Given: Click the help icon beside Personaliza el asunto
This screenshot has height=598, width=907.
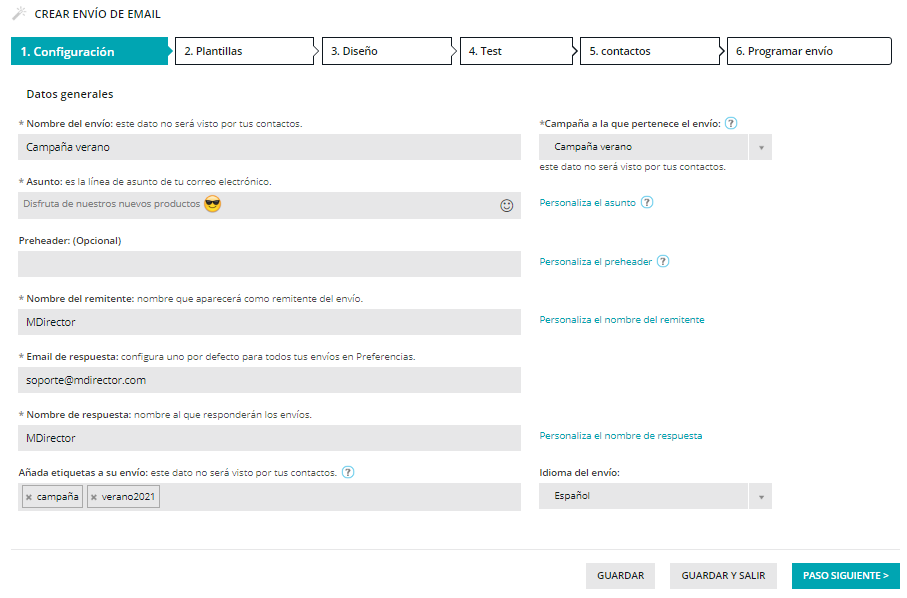Looking at the screenshot, I should [647, 202].
